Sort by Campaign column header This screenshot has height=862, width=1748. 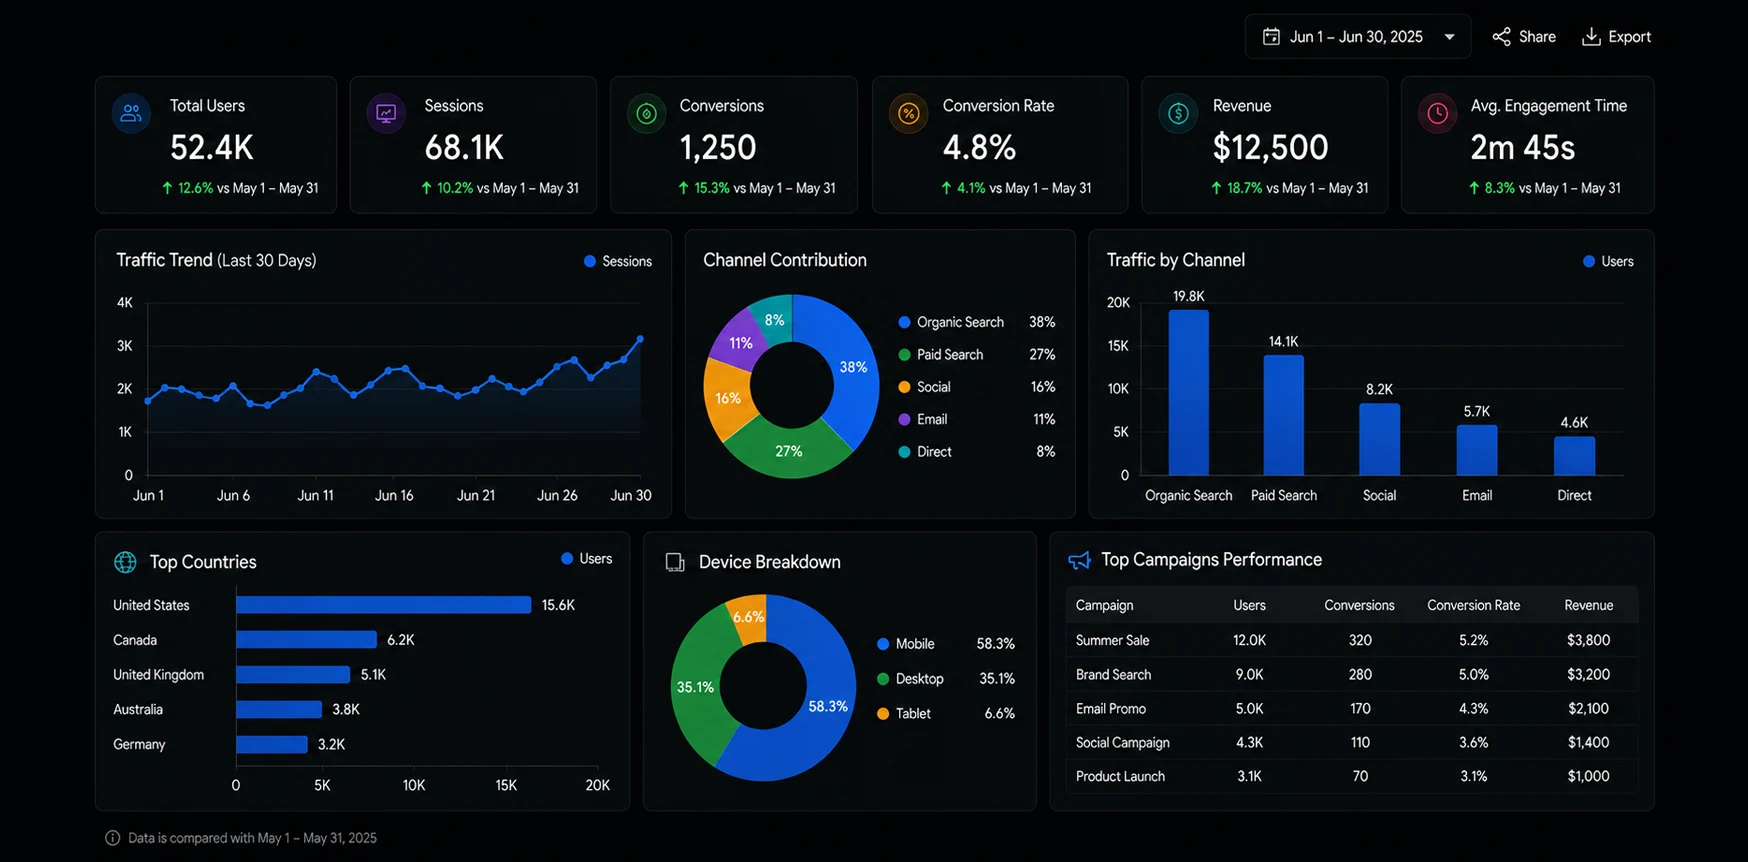1104,605
